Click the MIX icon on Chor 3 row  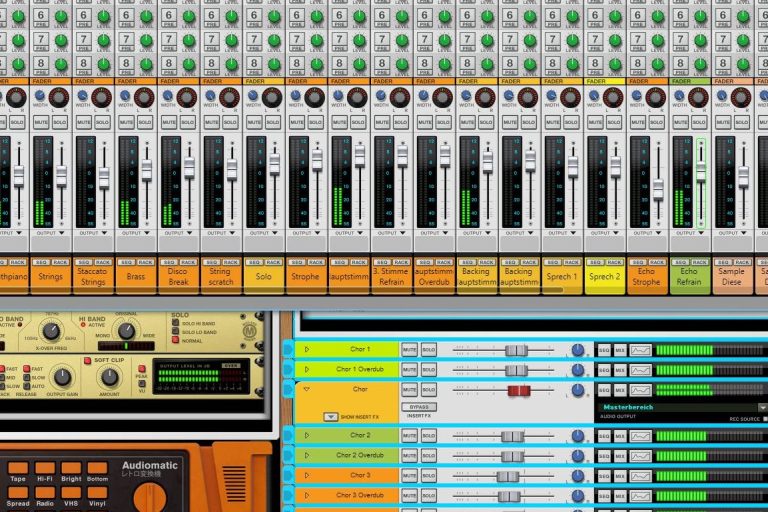619,476
